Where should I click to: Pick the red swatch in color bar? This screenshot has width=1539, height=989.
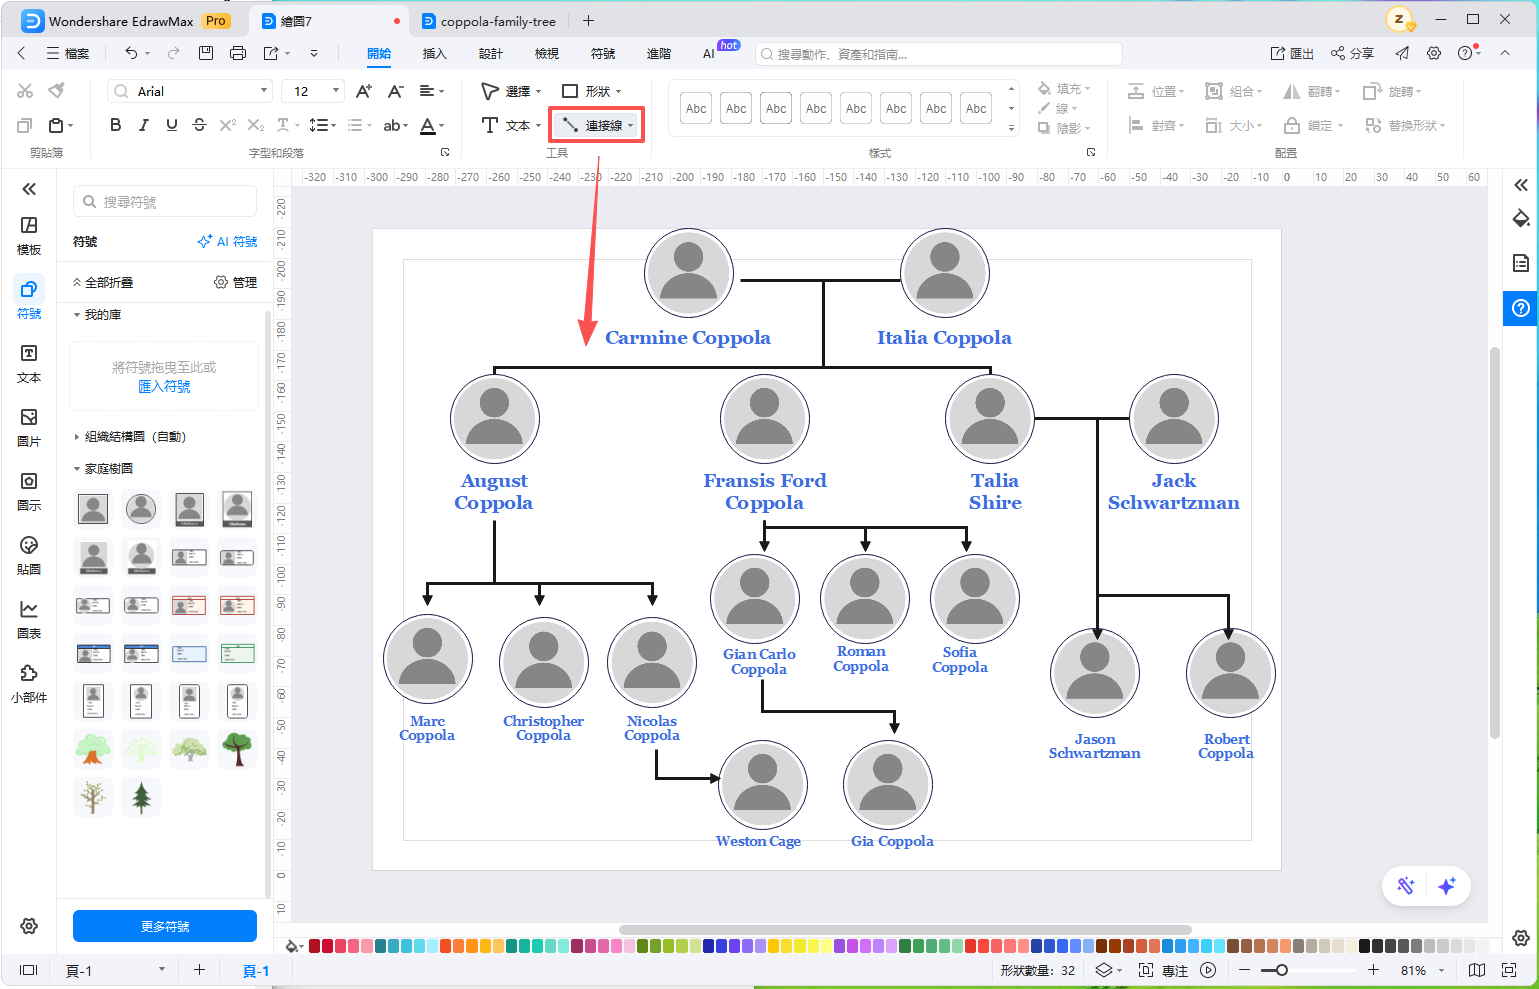click(x=315, y=946)
